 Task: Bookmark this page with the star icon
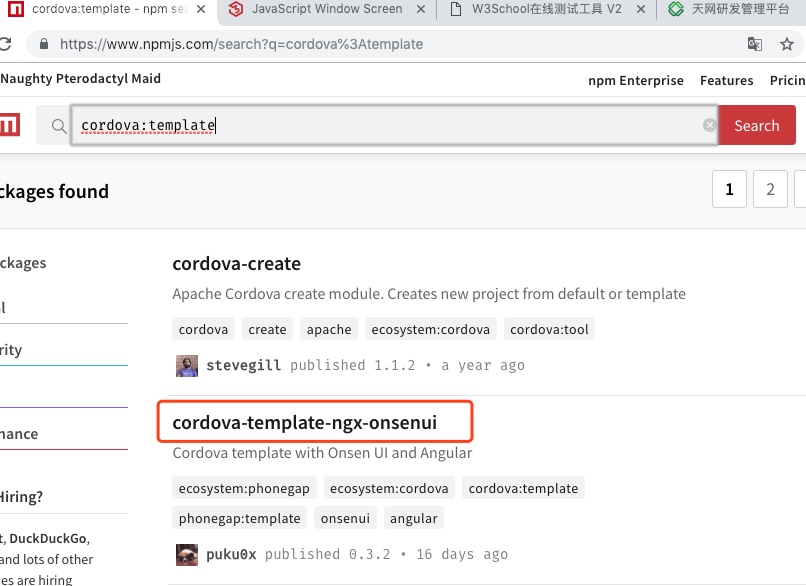(x=786, y=44)
